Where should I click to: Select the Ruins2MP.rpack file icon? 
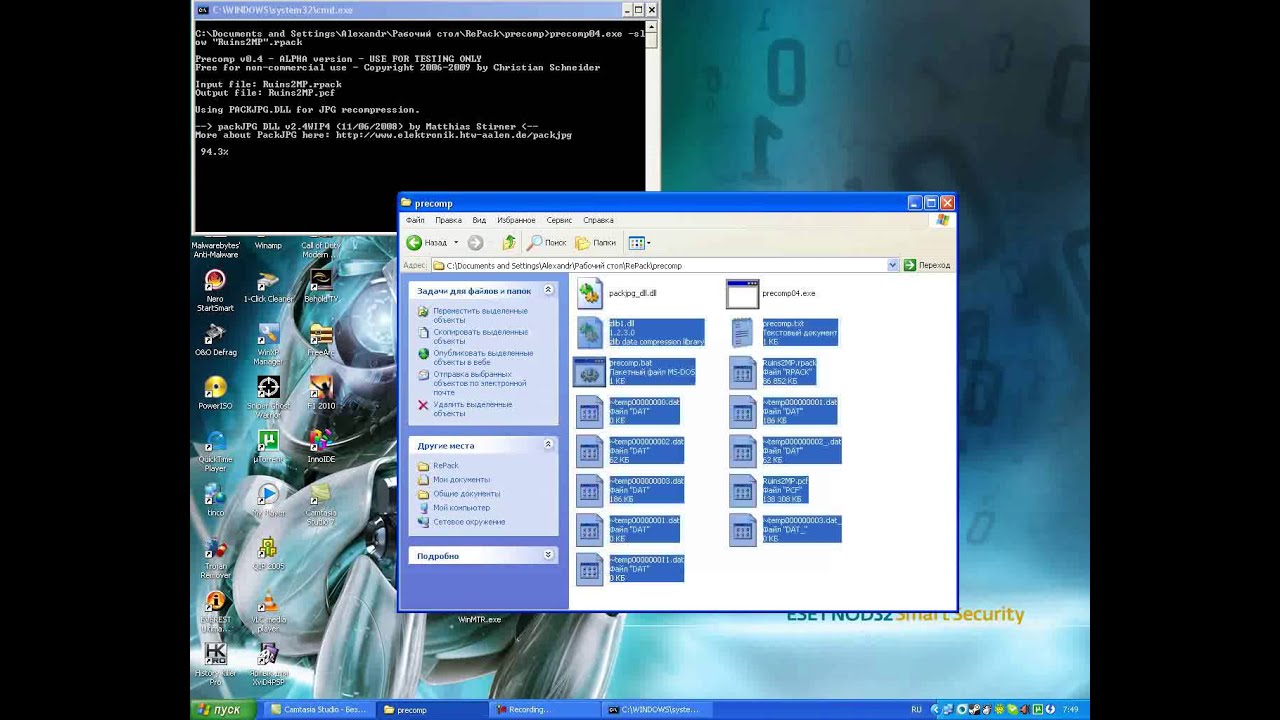click(742, 372)
